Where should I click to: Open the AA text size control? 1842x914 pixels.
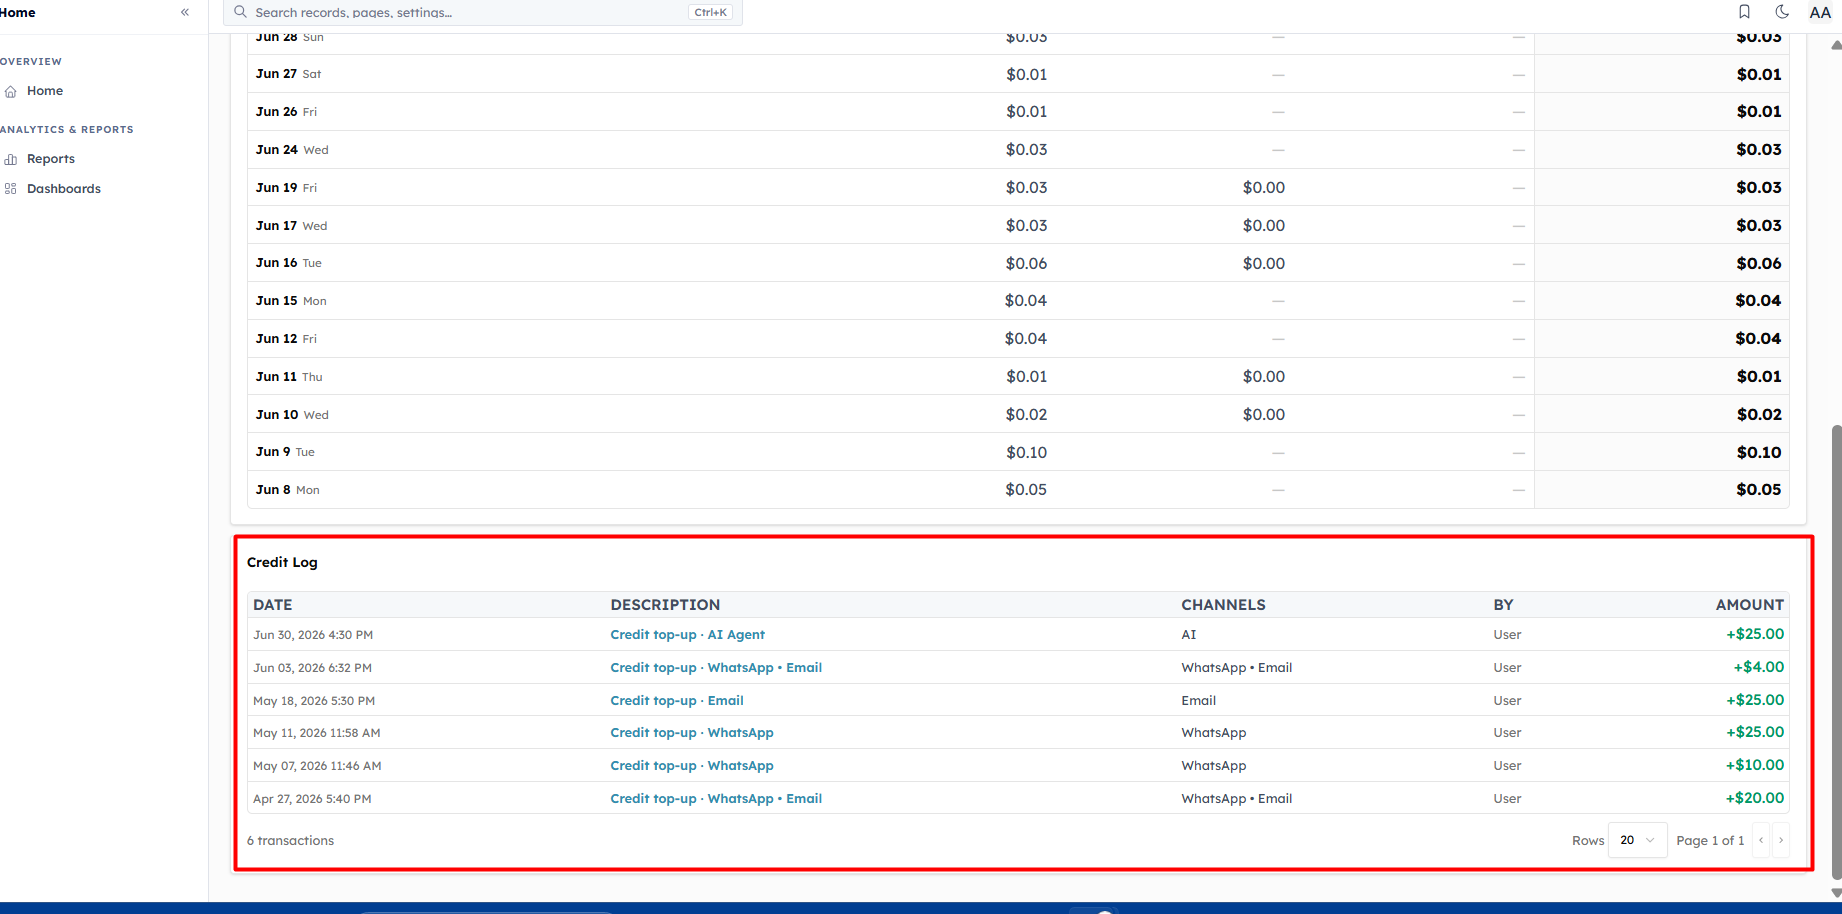pyautogui.click(x=1820, y=12)
